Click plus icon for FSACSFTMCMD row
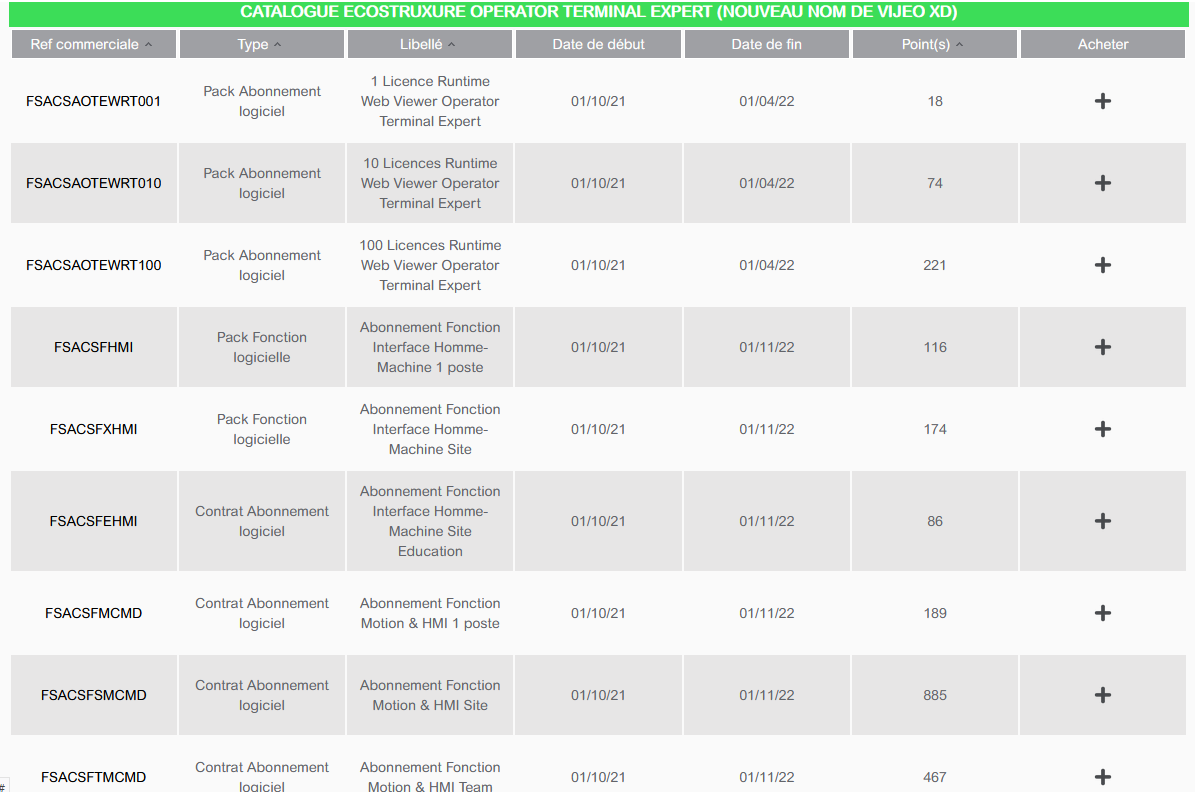 (x=1103, y=777)
